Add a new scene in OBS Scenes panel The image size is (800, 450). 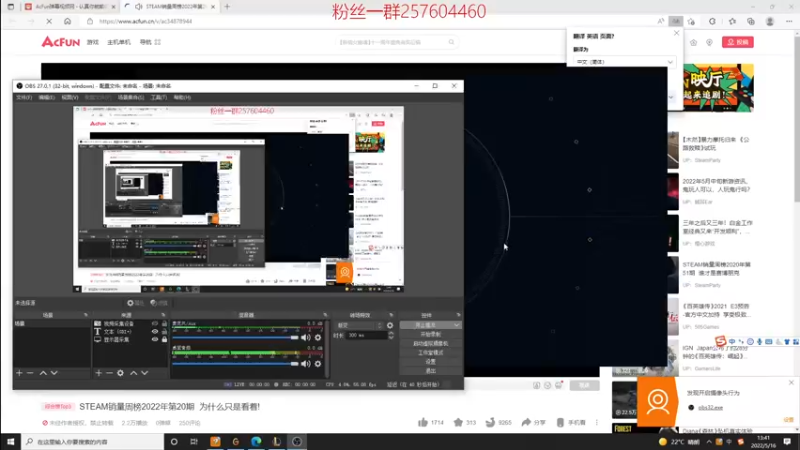tap(19, 373)
